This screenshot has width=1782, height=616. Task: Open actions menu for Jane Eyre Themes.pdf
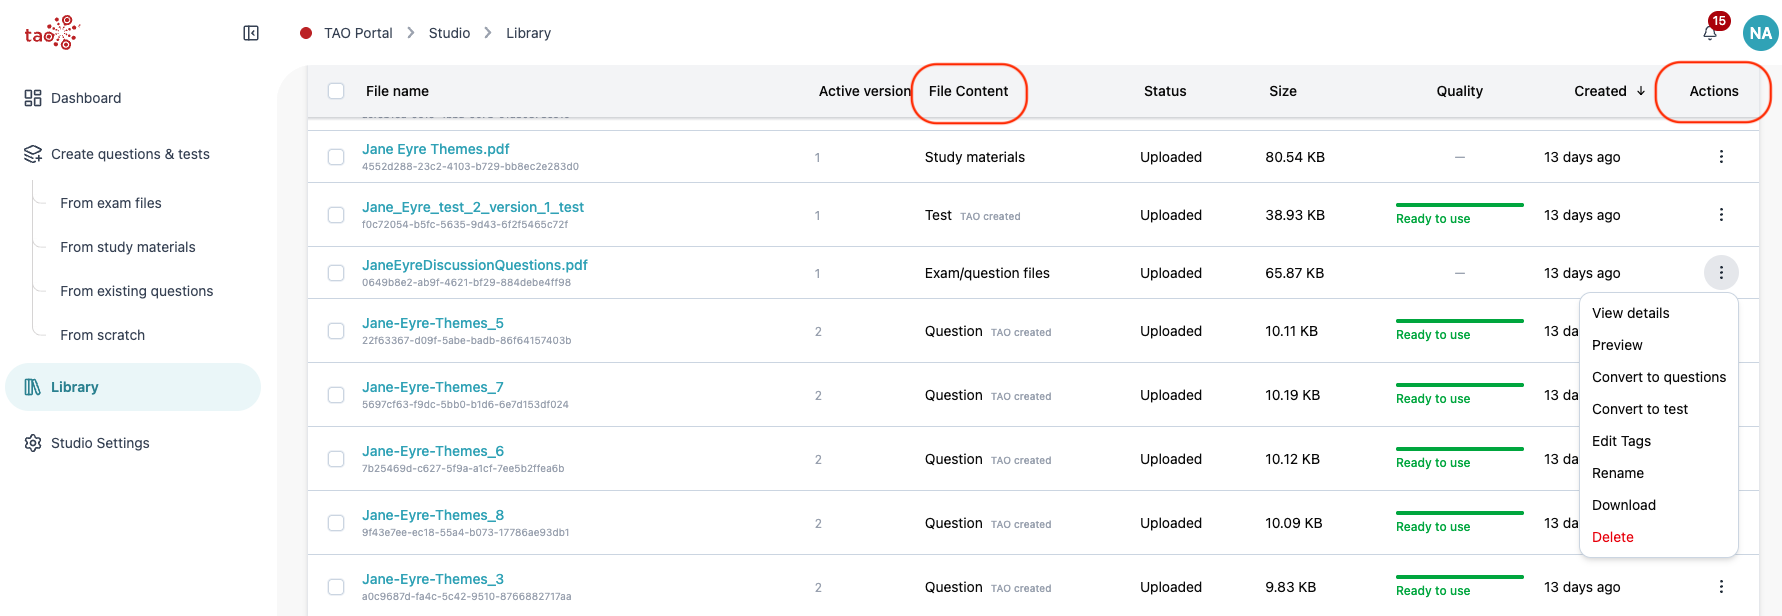(1721, 157)
